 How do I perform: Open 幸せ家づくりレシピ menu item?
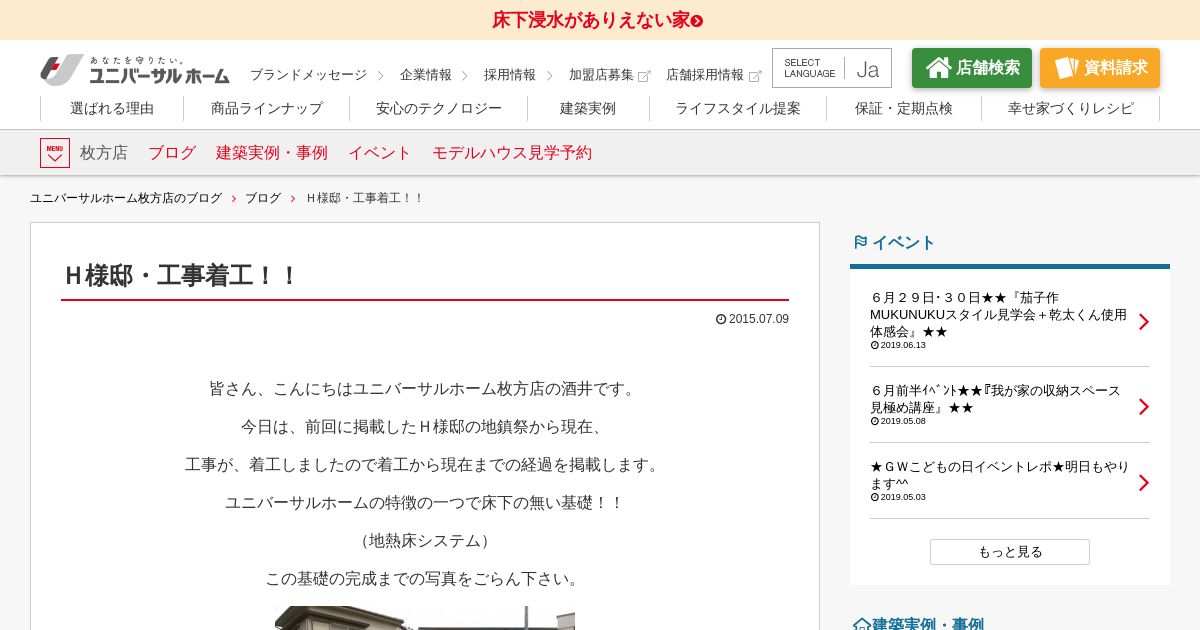point(1071,108)
